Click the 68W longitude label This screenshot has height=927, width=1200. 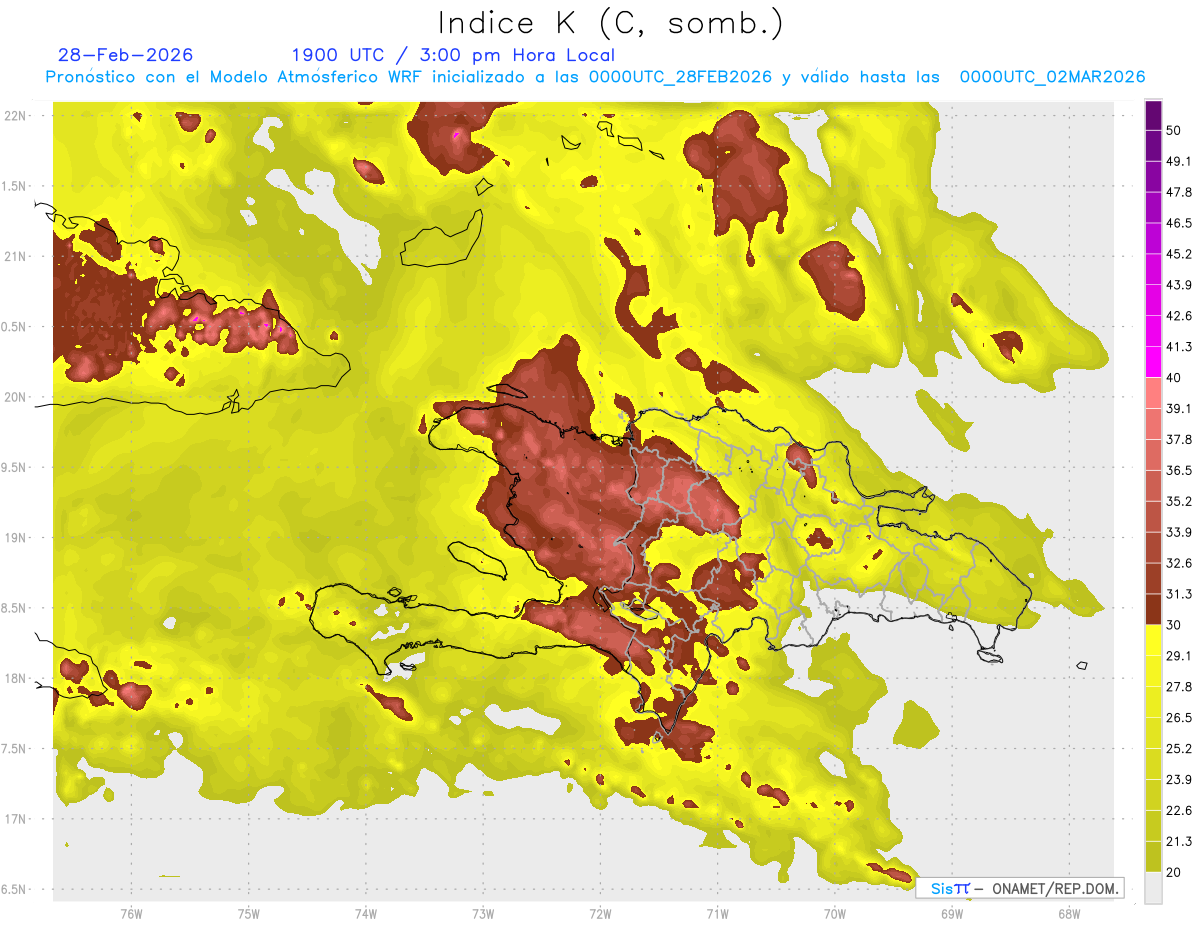pos(1068,913)
